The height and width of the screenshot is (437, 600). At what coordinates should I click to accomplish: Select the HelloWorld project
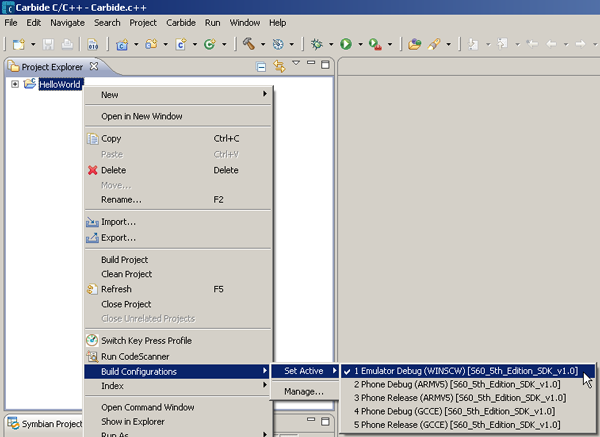pos(60,84)
